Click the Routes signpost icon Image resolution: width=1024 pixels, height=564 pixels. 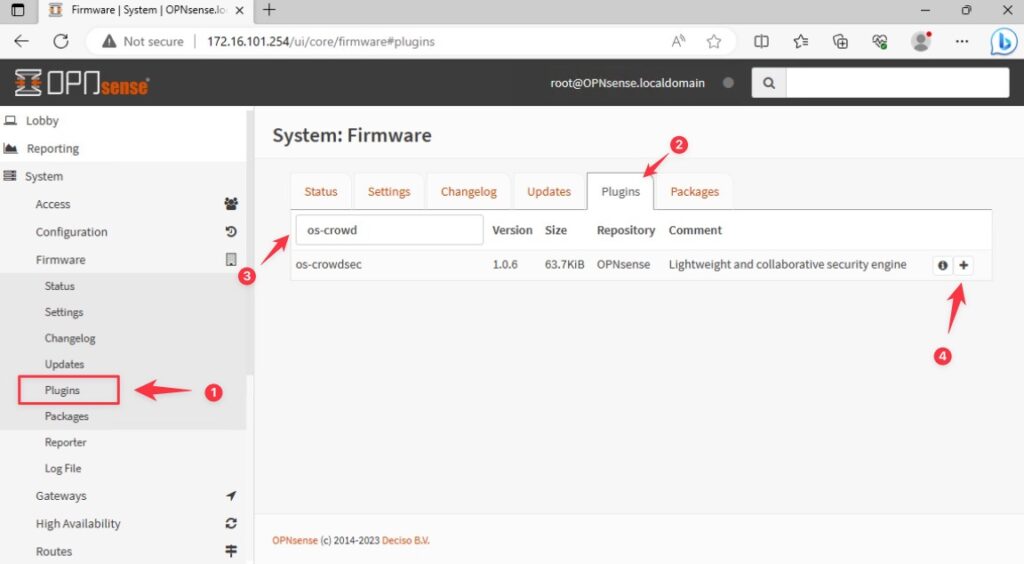231,551
